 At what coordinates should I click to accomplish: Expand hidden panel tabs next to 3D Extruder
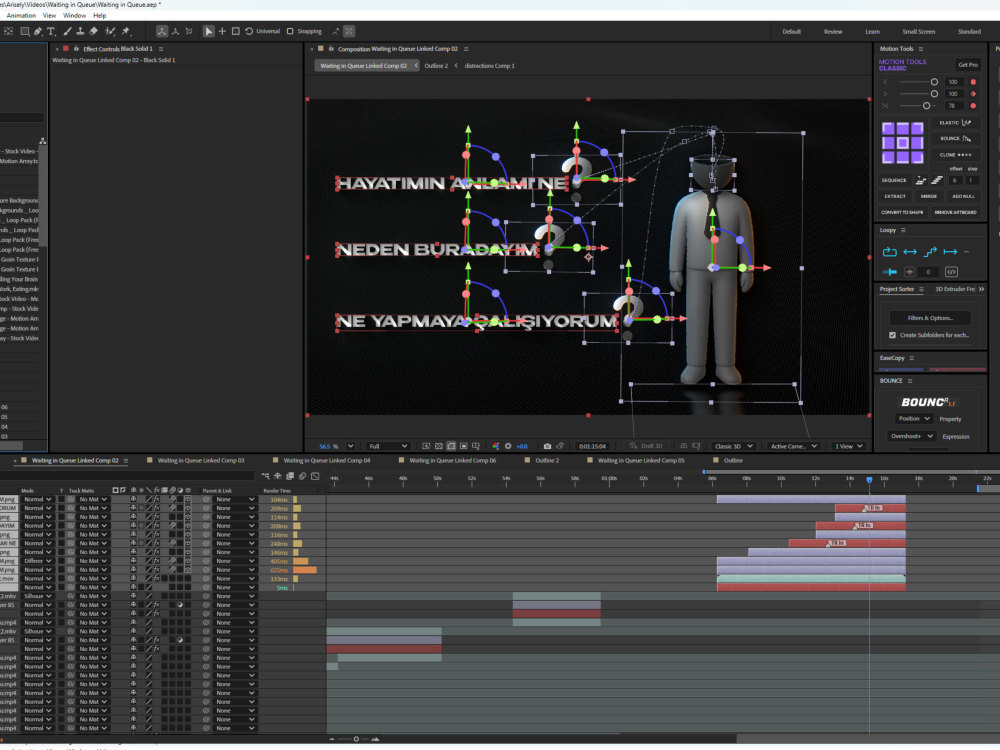click(982, 289)
